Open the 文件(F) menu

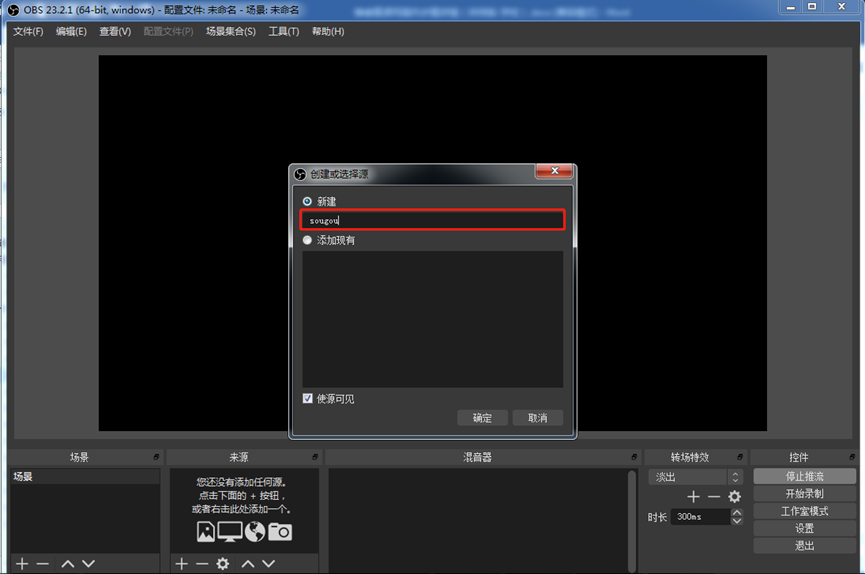28,31
